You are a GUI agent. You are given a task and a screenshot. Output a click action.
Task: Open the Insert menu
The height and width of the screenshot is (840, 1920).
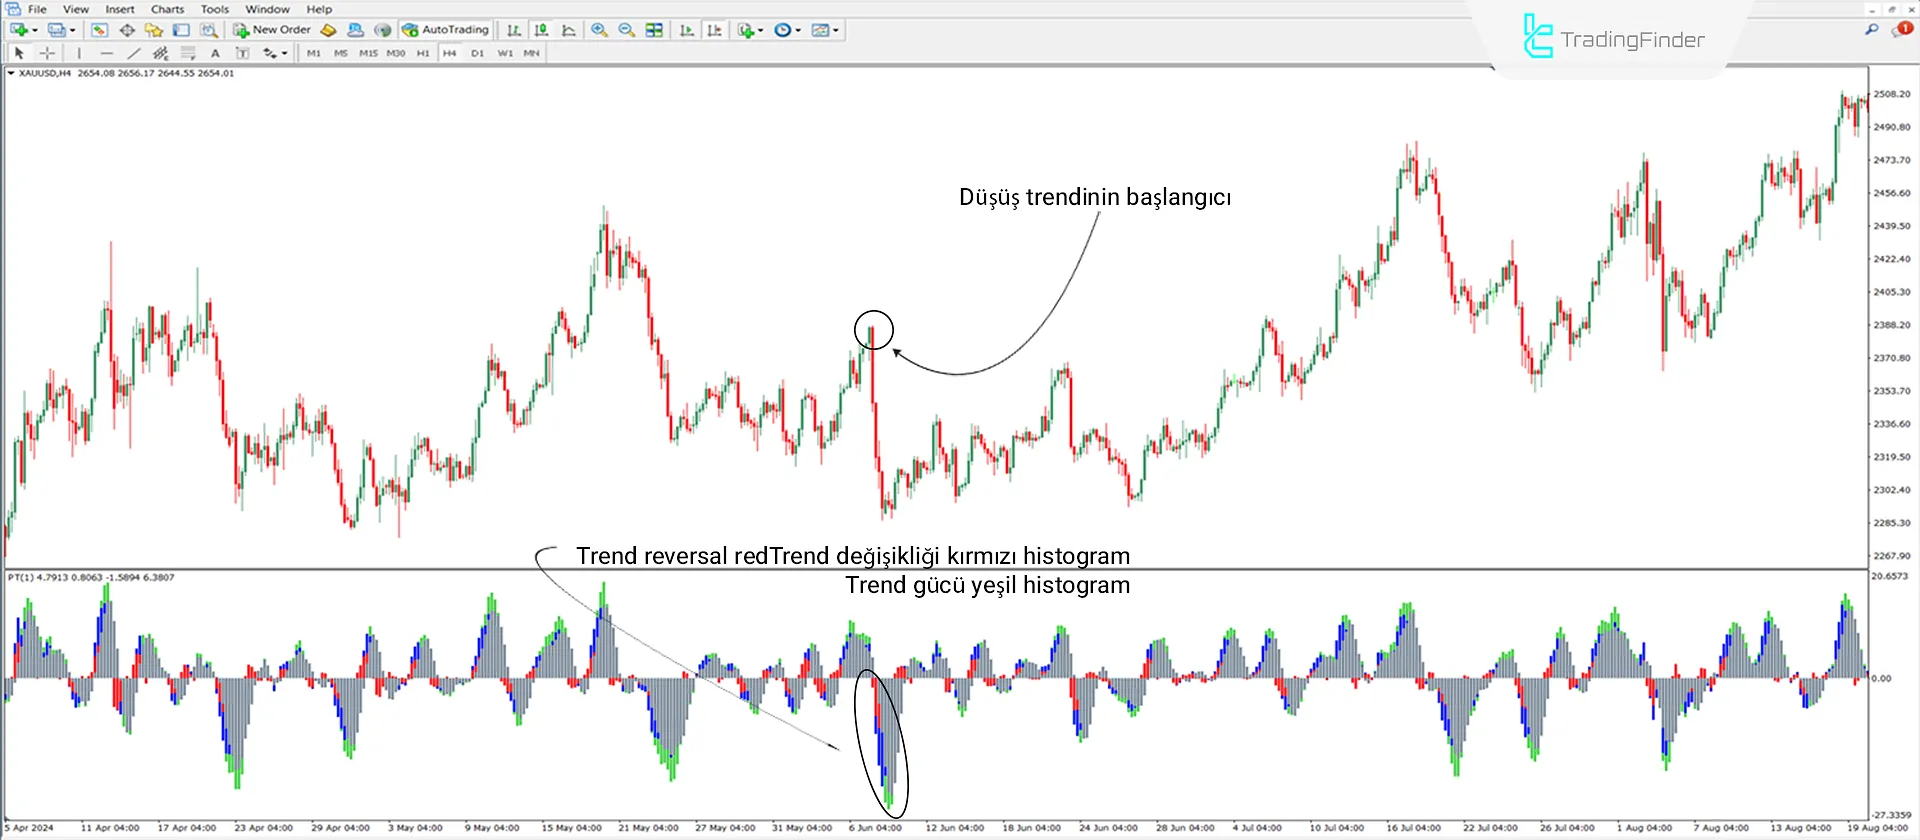(120, 9)
